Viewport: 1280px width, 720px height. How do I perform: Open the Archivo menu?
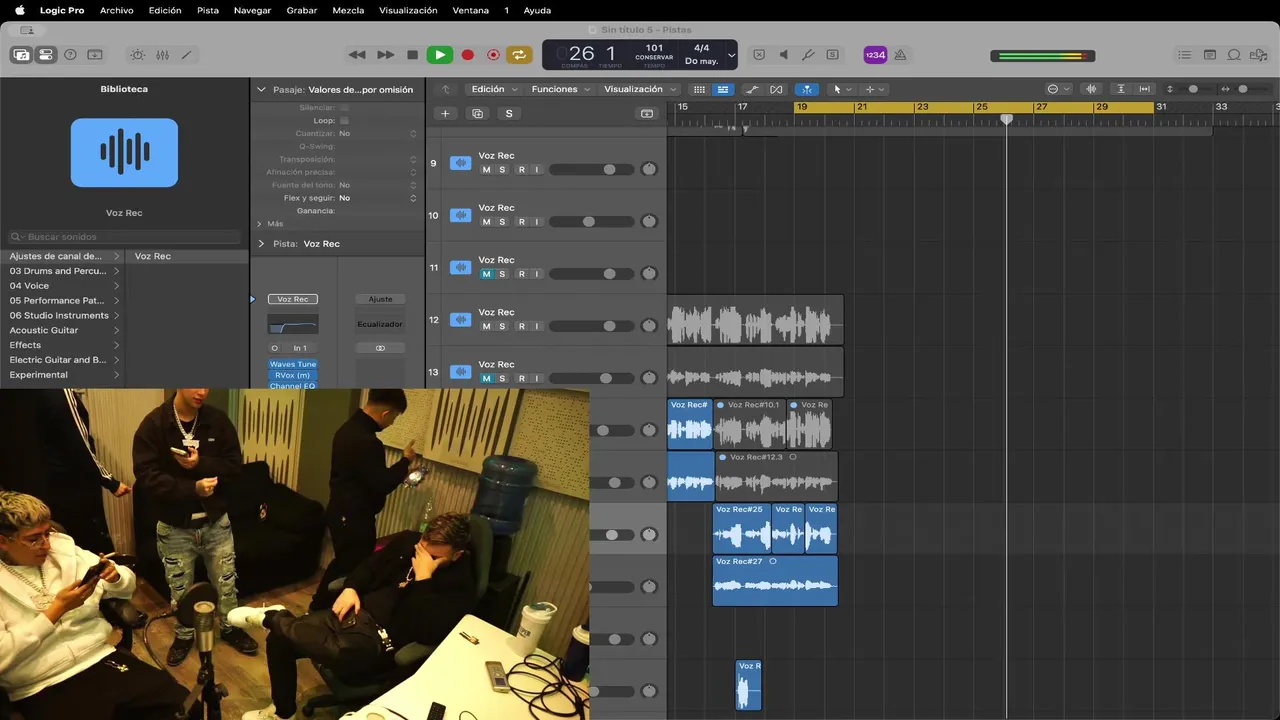(117, 10)
